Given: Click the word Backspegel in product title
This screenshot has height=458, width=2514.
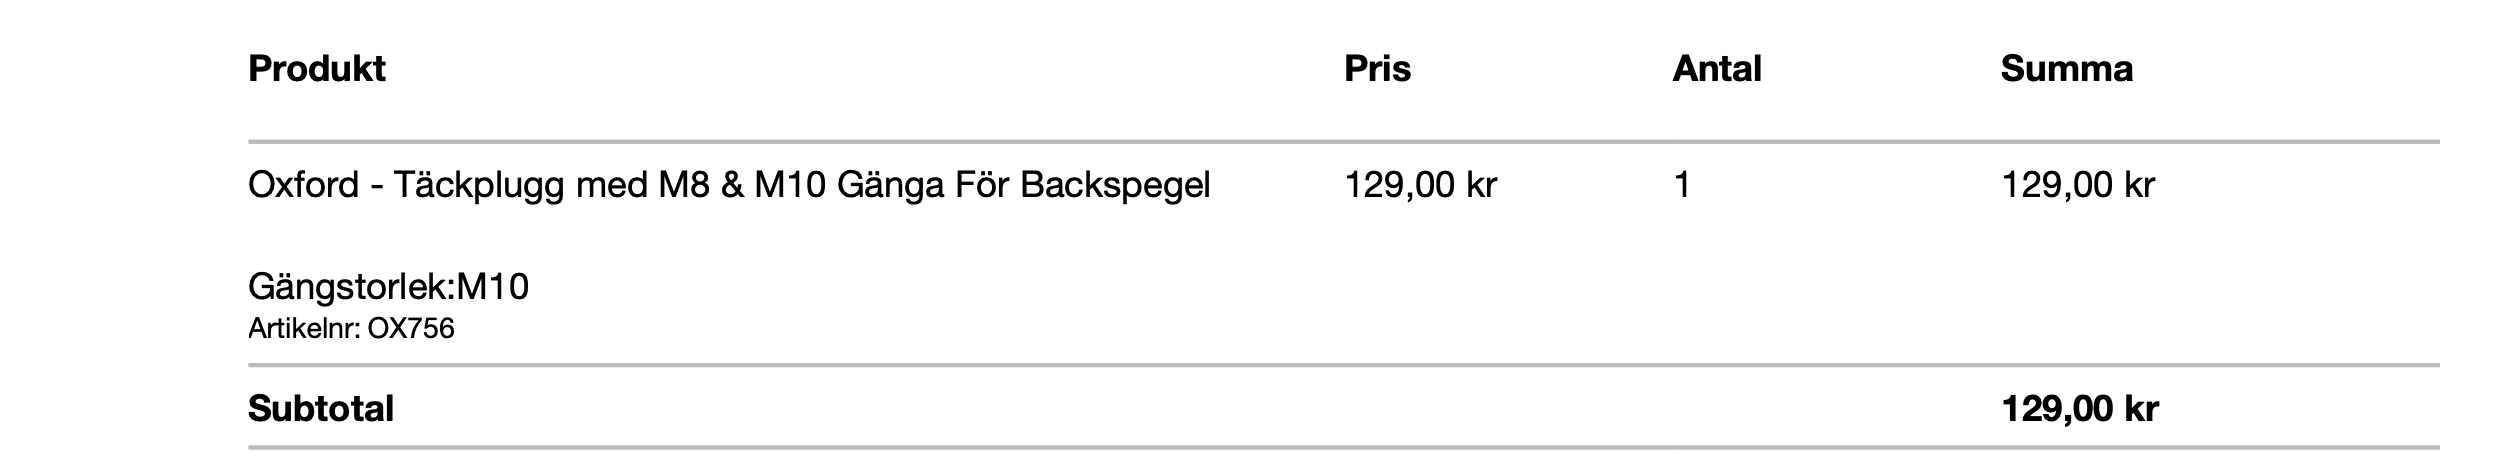Looking at the screenshot, I should tap(1115, 186).
